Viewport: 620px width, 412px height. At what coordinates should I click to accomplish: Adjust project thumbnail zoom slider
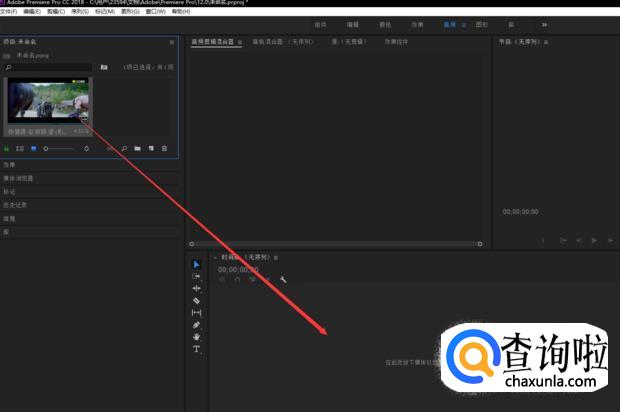click(59, 149)
